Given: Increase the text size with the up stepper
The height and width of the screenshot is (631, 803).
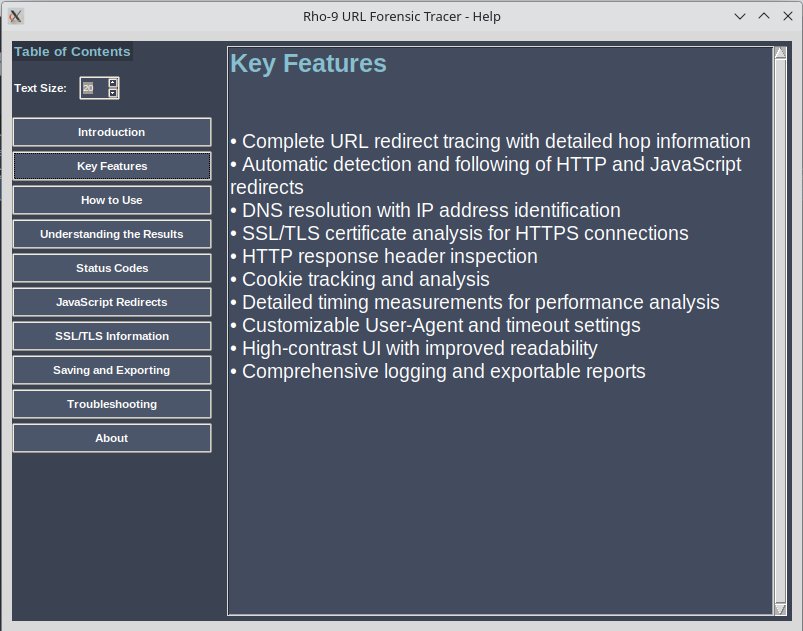Looking at the screenshot, I should 110,83.
